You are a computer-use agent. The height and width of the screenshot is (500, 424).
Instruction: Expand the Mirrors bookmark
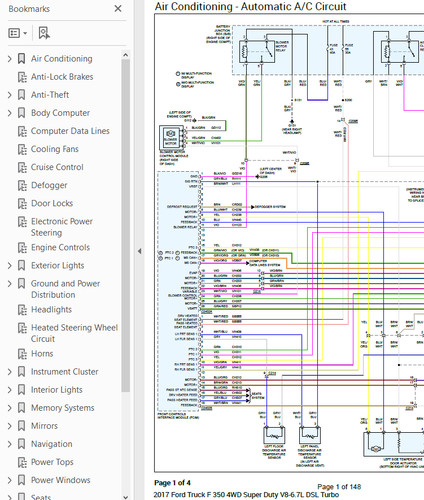[x=10, y=426]
